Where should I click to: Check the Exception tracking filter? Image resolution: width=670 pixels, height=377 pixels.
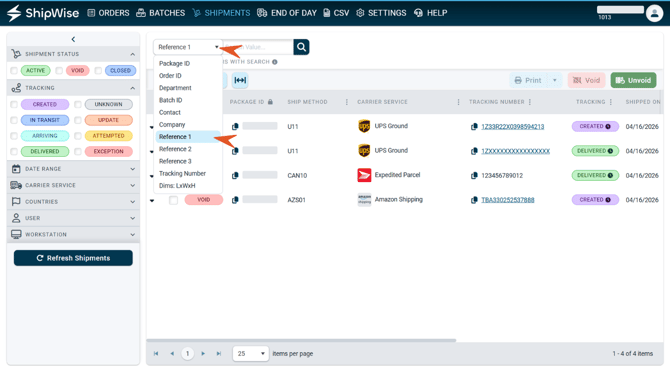(x=78, y=151)
